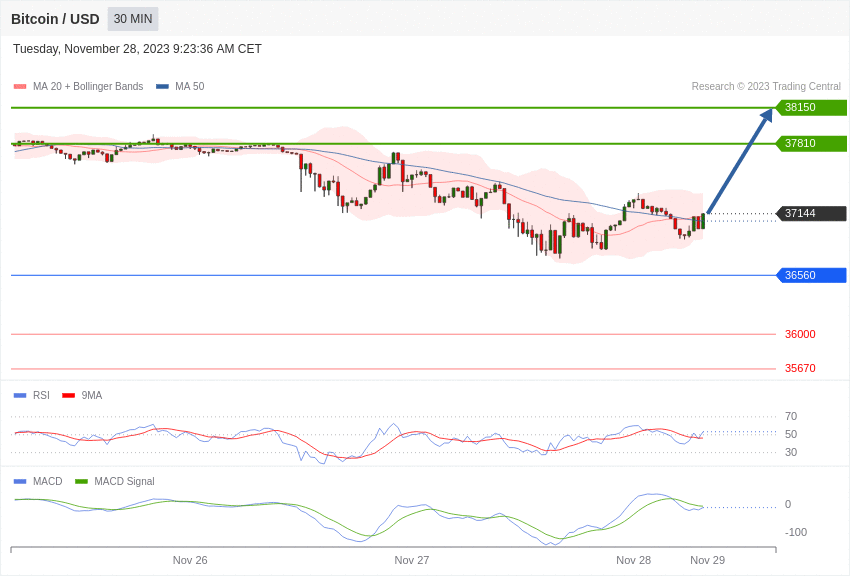Click the 35670 support price label
Image resolution: width=850 pixels, height=576 pixels.
click(800, 368)
